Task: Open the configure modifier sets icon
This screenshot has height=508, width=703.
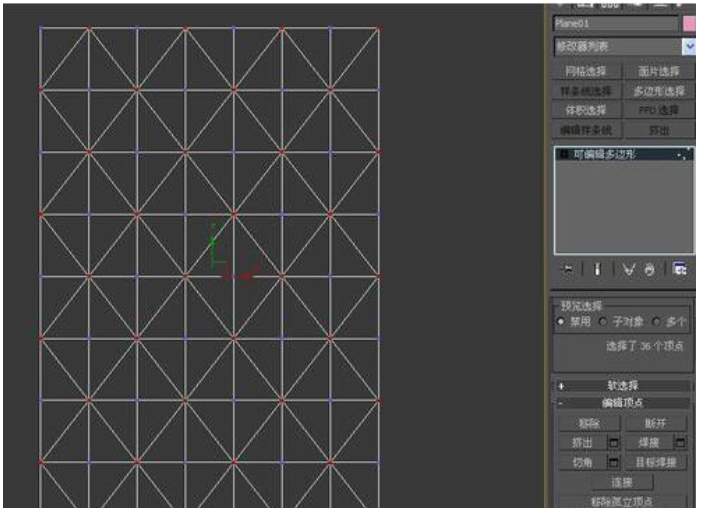Action: [x=680, y=269]
